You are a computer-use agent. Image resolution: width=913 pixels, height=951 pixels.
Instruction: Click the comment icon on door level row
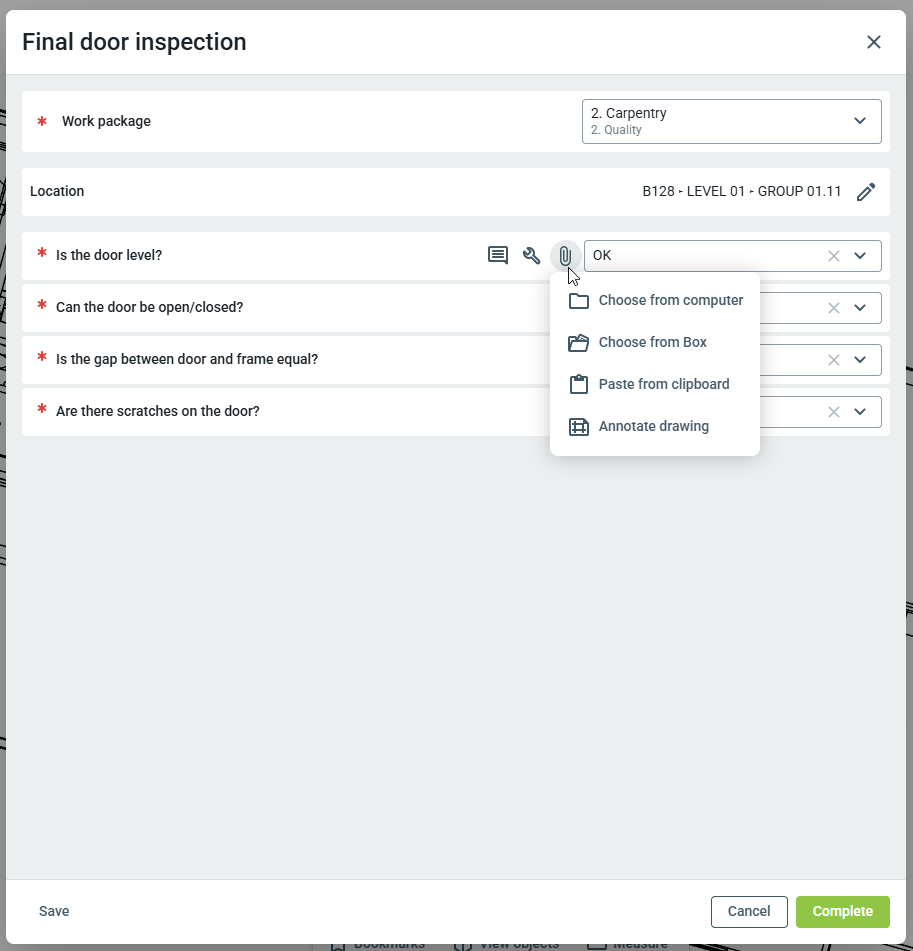point(497,255)
